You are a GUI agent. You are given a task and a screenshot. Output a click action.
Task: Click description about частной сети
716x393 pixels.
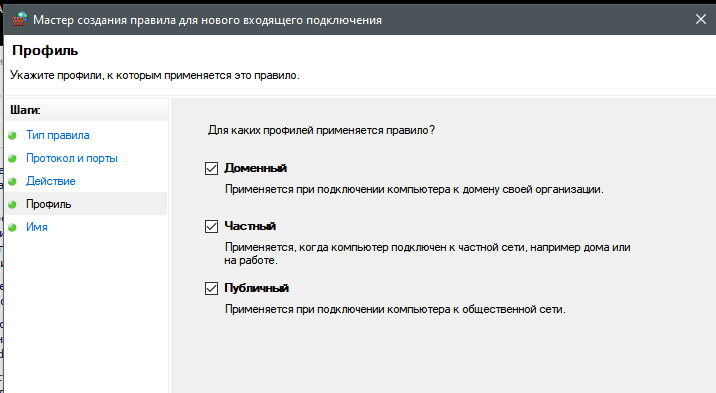pos(427,254)
